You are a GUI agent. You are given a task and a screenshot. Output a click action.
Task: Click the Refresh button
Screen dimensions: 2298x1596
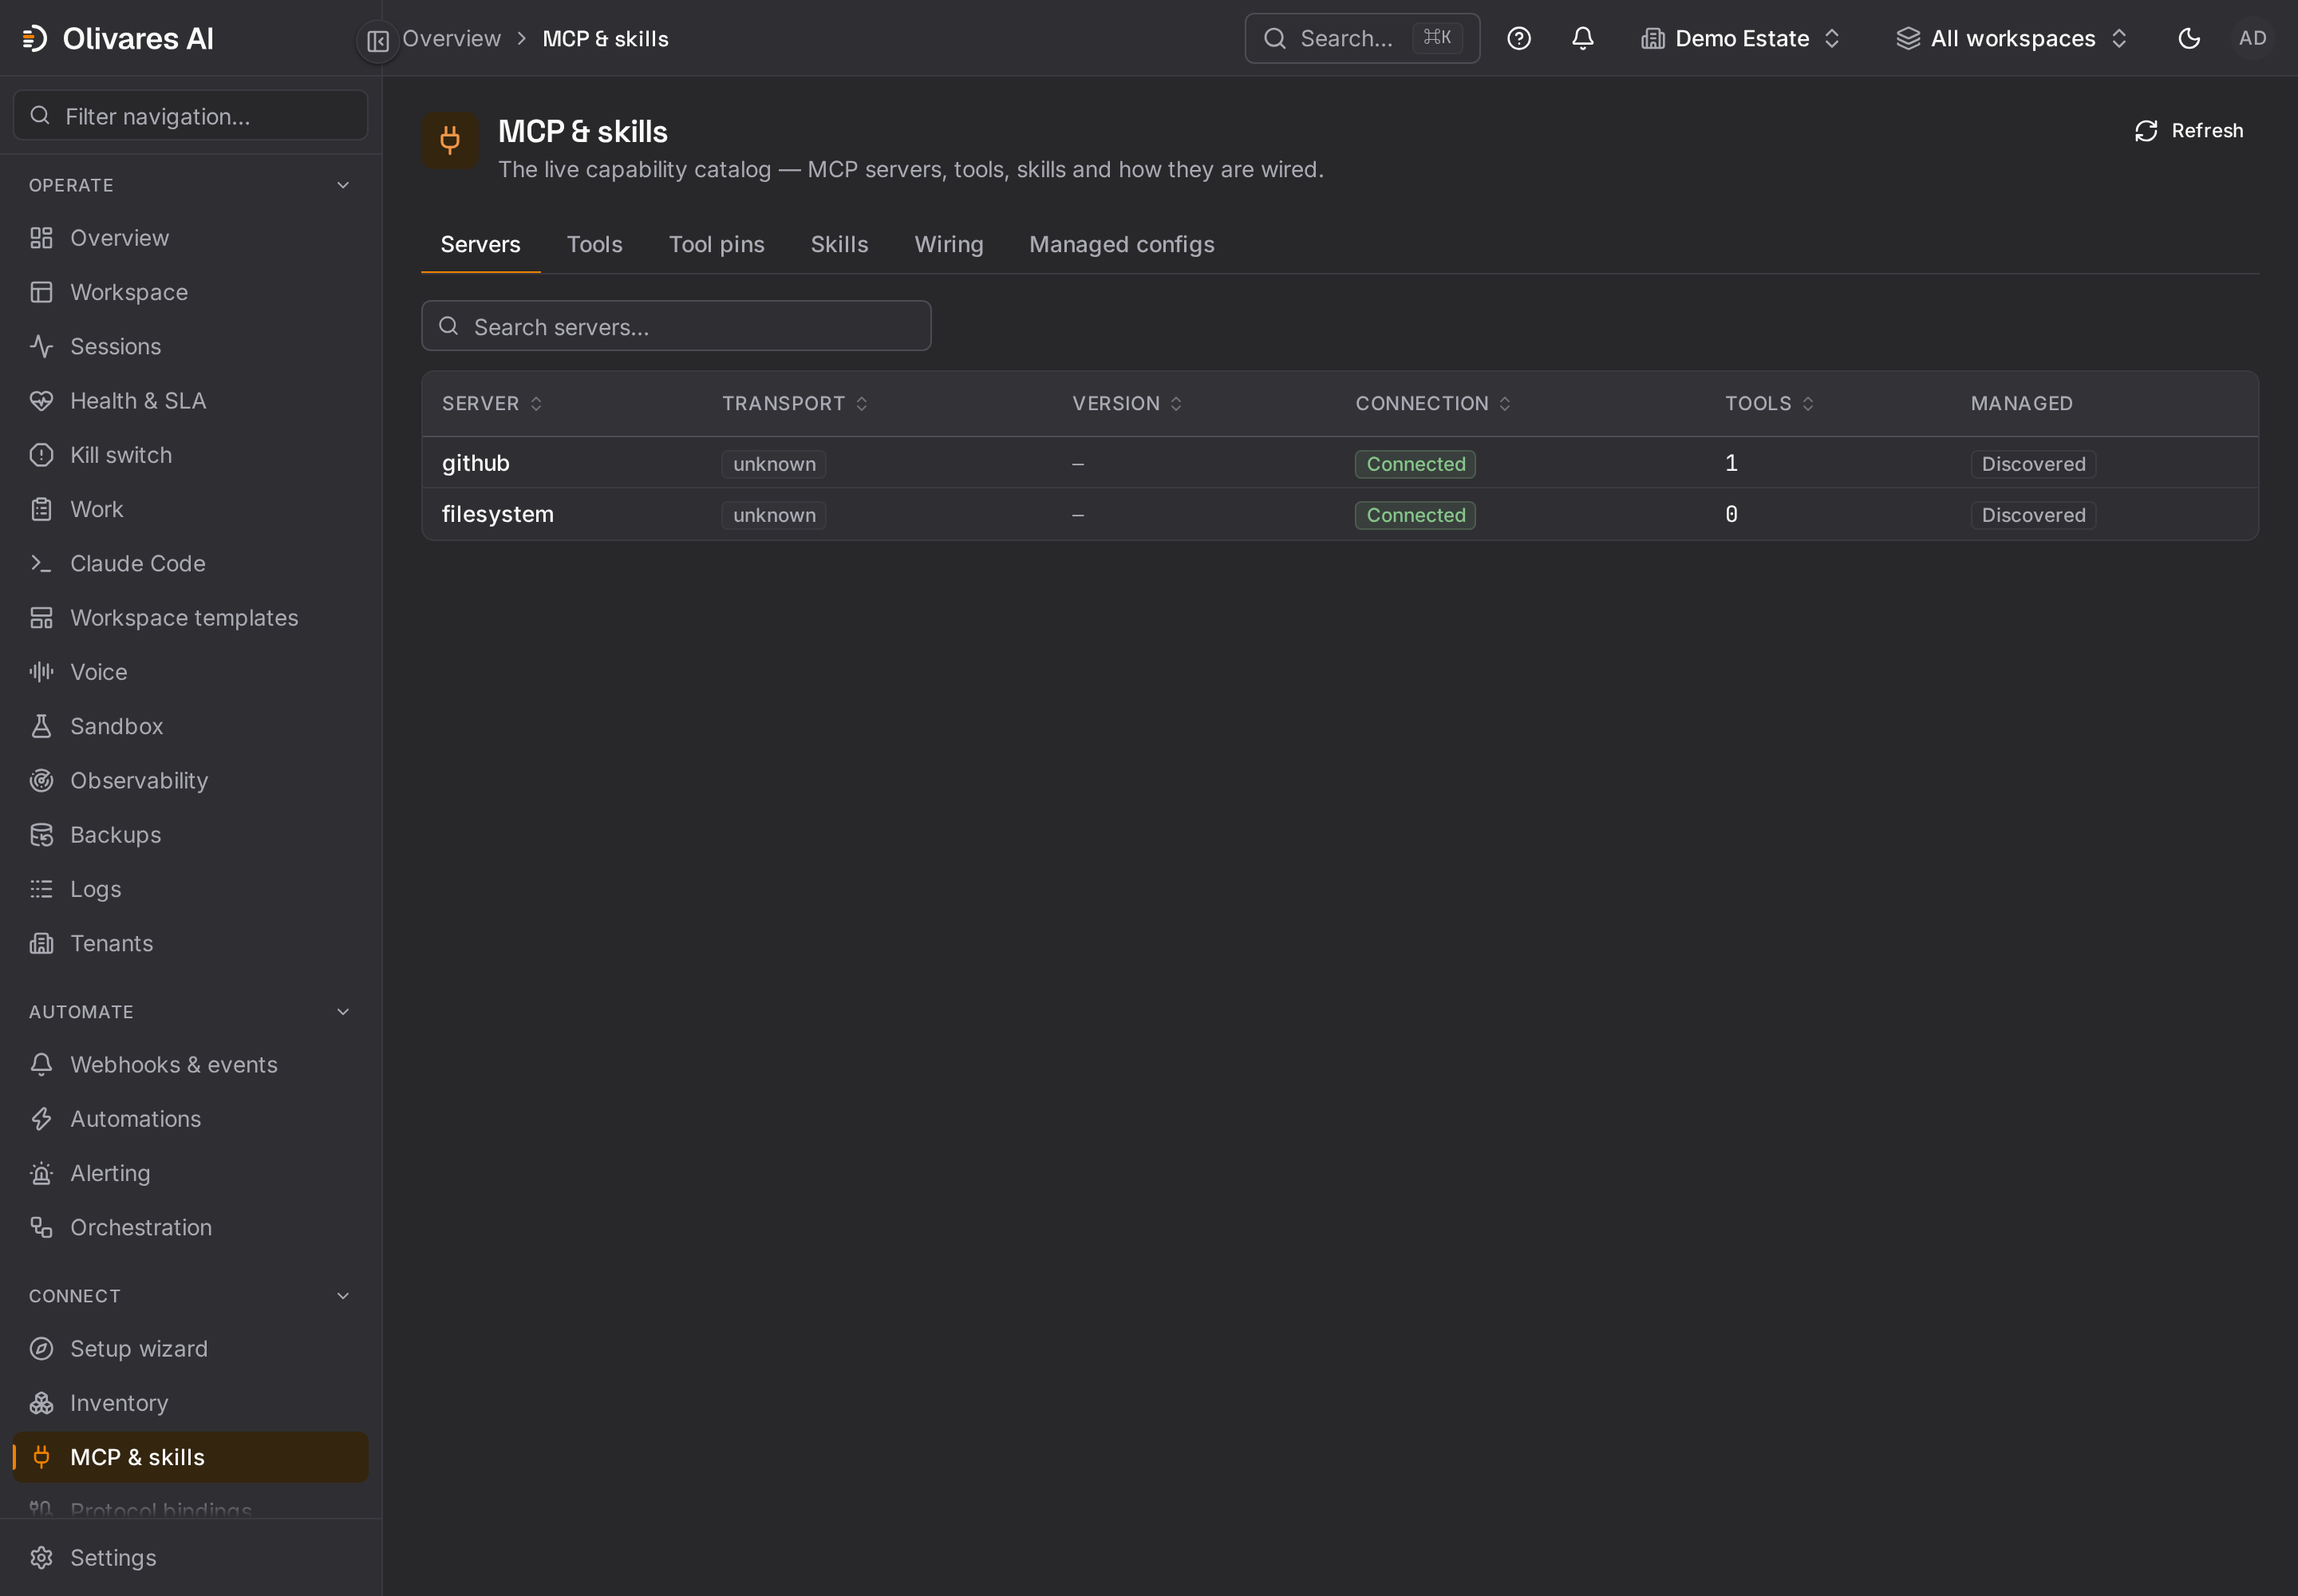[2188, 131]
